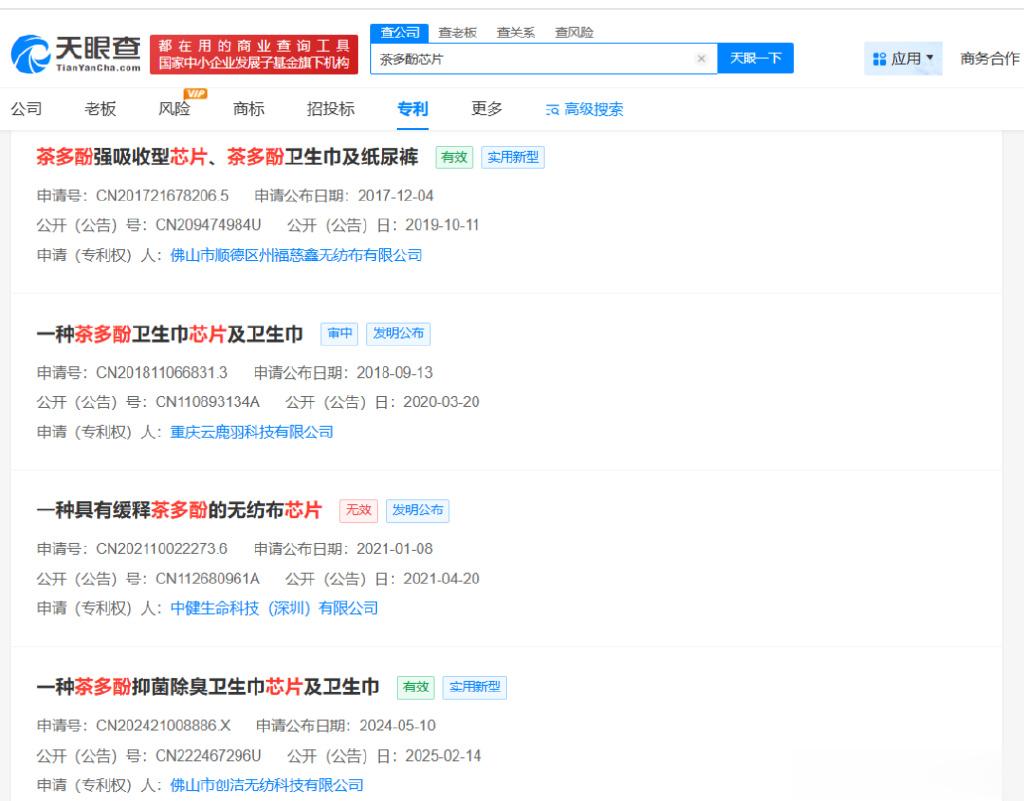Screen dimensions: 1024x801
Task: Click the 天眼一下 search button
Action: pyautogui.click(x=756, y=58)
